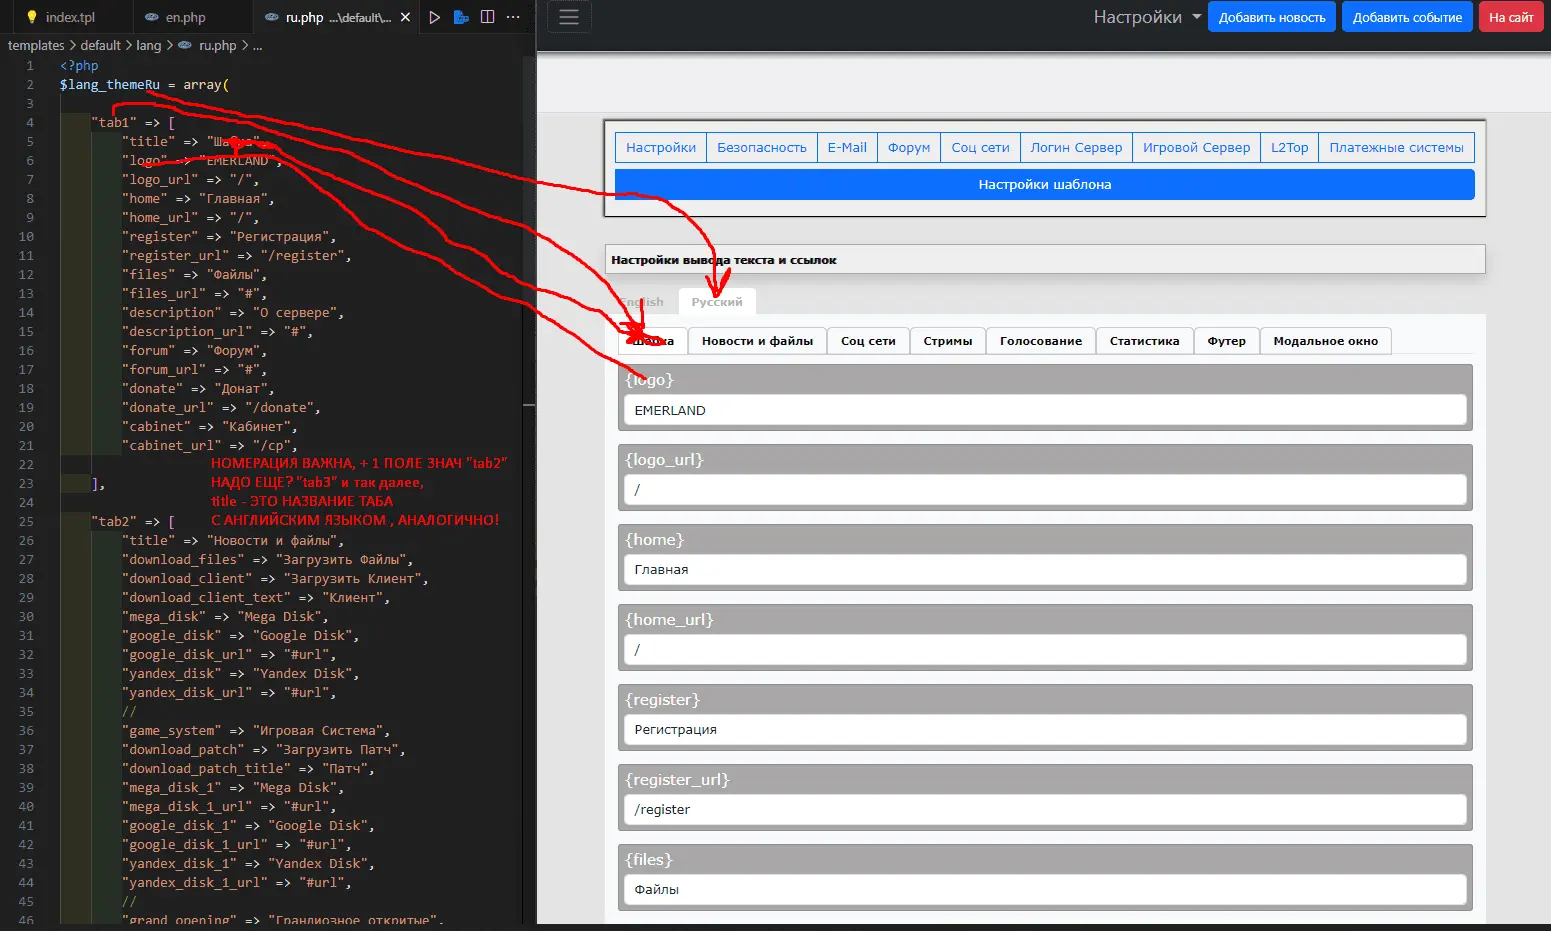Click the Split Editor icon

coord(487,17)
